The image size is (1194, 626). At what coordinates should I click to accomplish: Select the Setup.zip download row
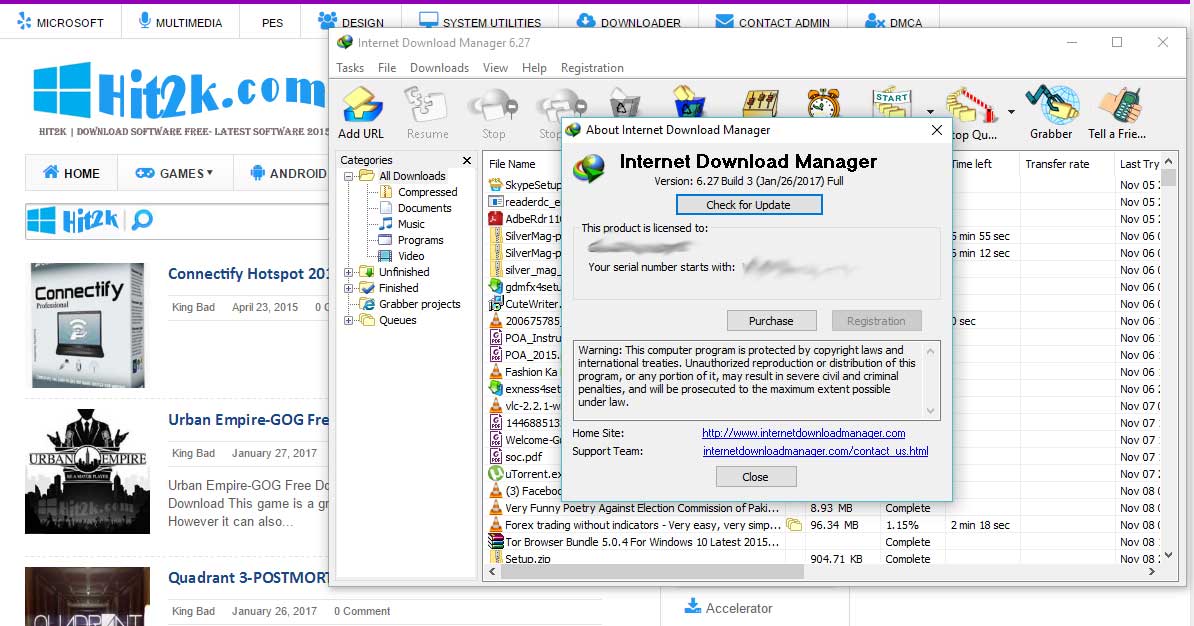tap(822, 558)
